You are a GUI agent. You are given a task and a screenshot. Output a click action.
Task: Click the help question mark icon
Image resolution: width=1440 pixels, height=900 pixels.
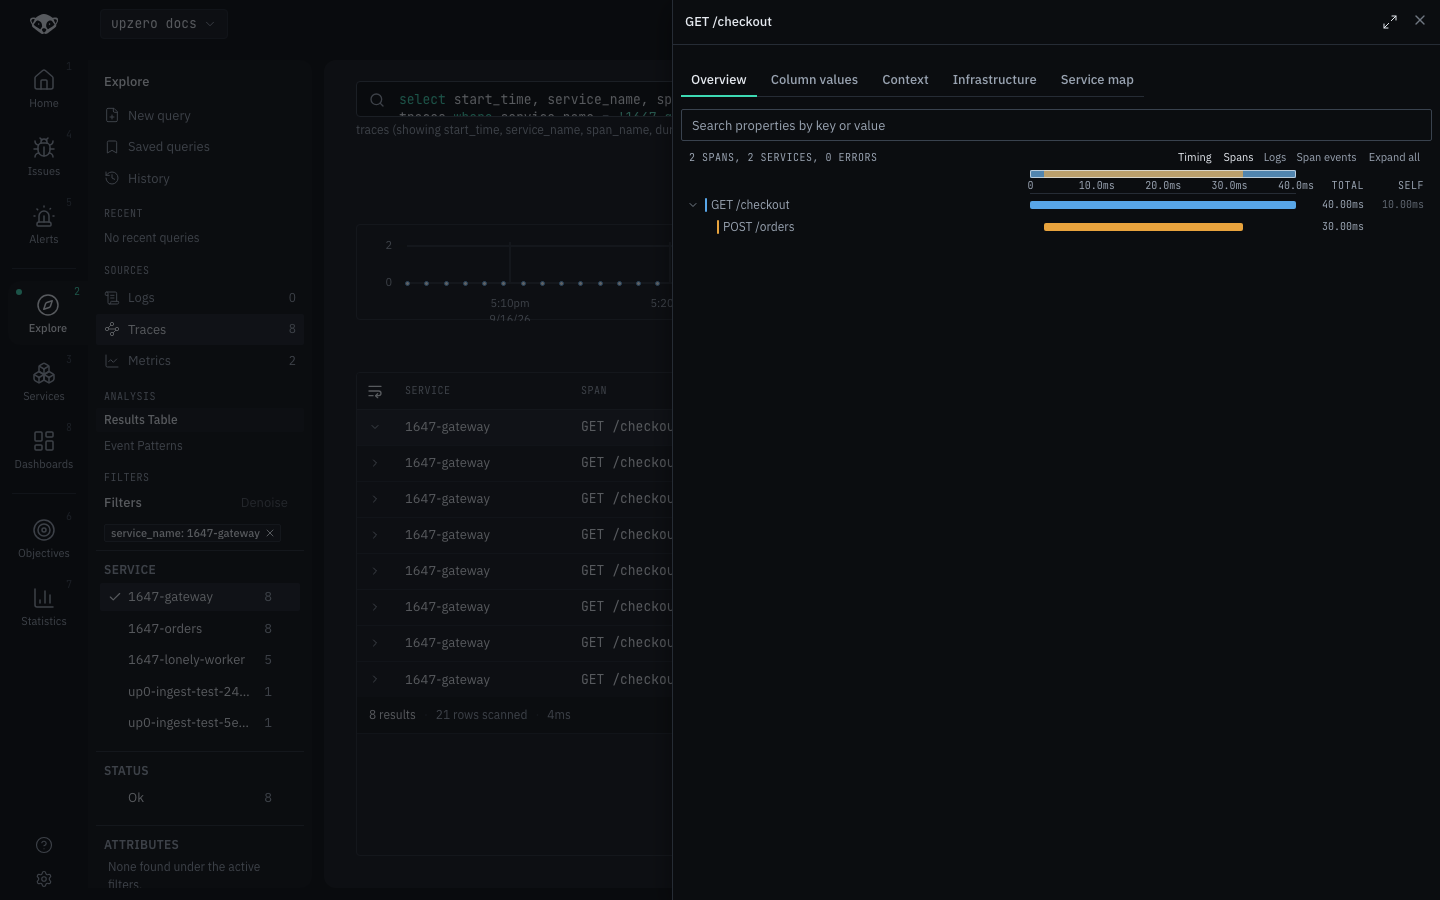[44, 845]
